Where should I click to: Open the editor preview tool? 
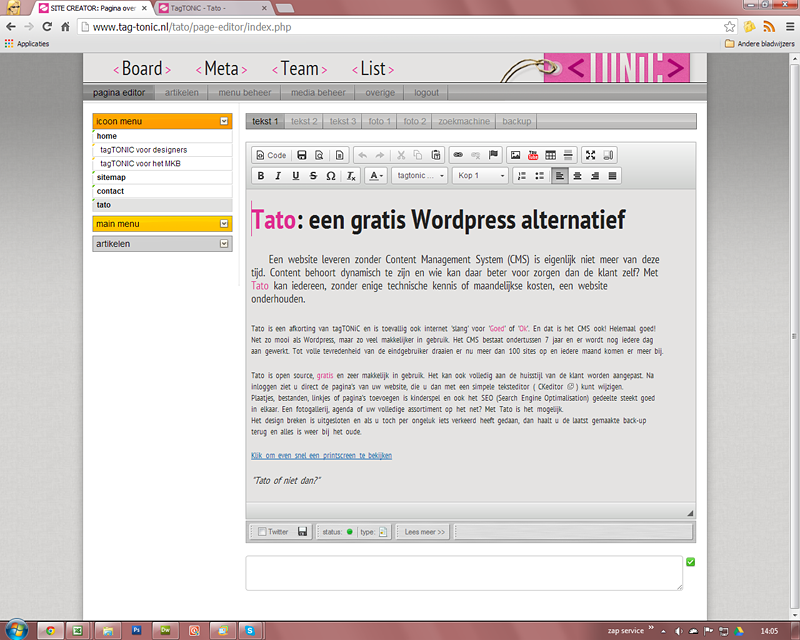coord(319,155)
